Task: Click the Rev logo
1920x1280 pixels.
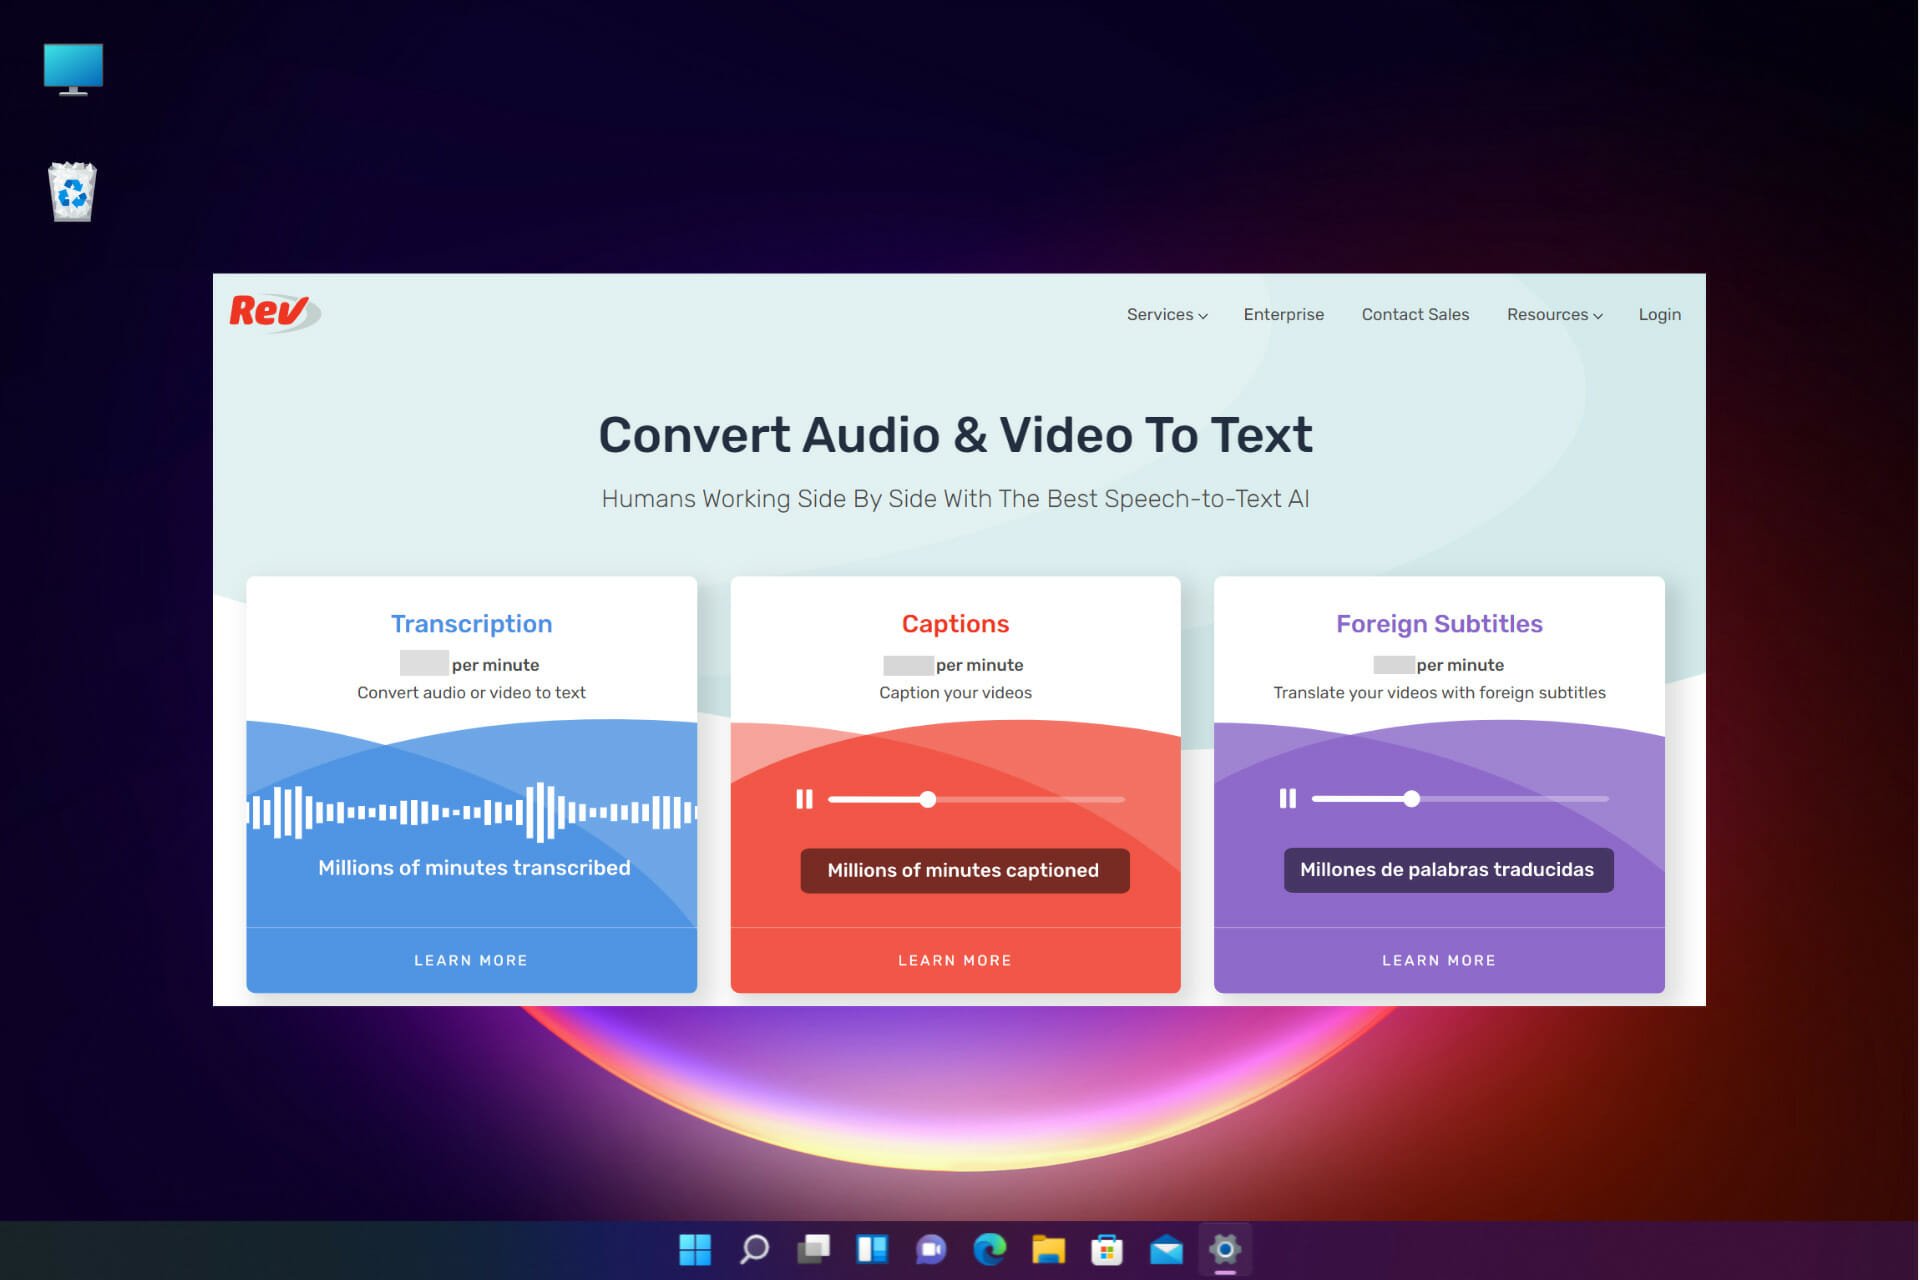Action: 274,312
